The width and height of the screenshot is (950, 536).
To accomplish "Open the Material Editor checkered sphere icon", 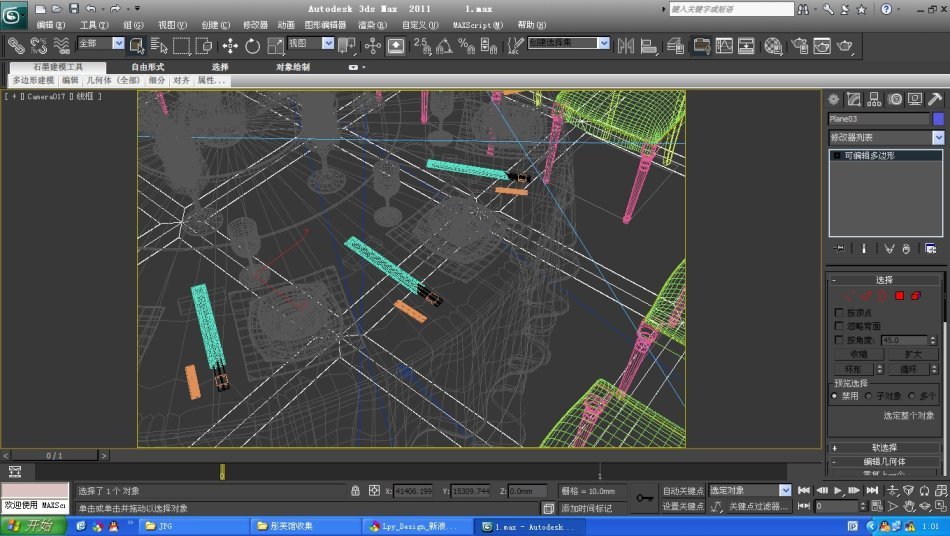I will tap(773, 45).
